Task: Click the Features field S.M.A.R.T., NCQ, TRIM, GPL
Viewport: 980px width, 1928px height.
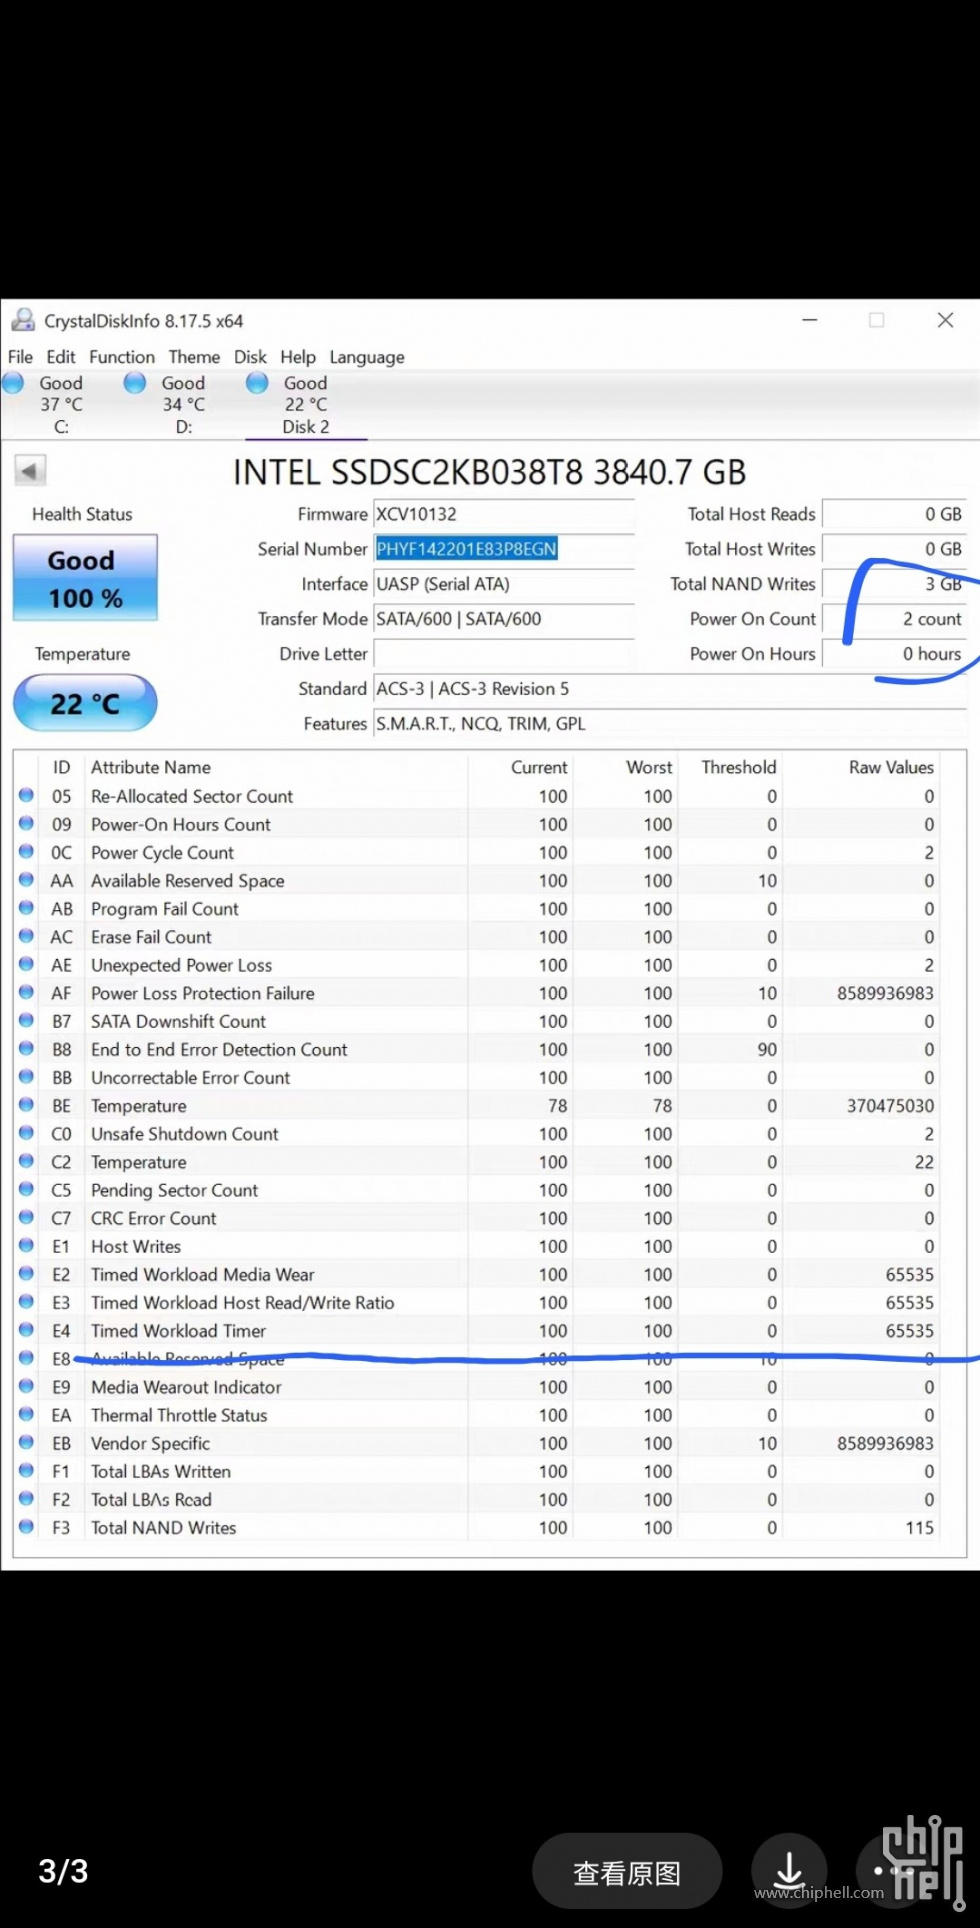Action: point(670,724)
